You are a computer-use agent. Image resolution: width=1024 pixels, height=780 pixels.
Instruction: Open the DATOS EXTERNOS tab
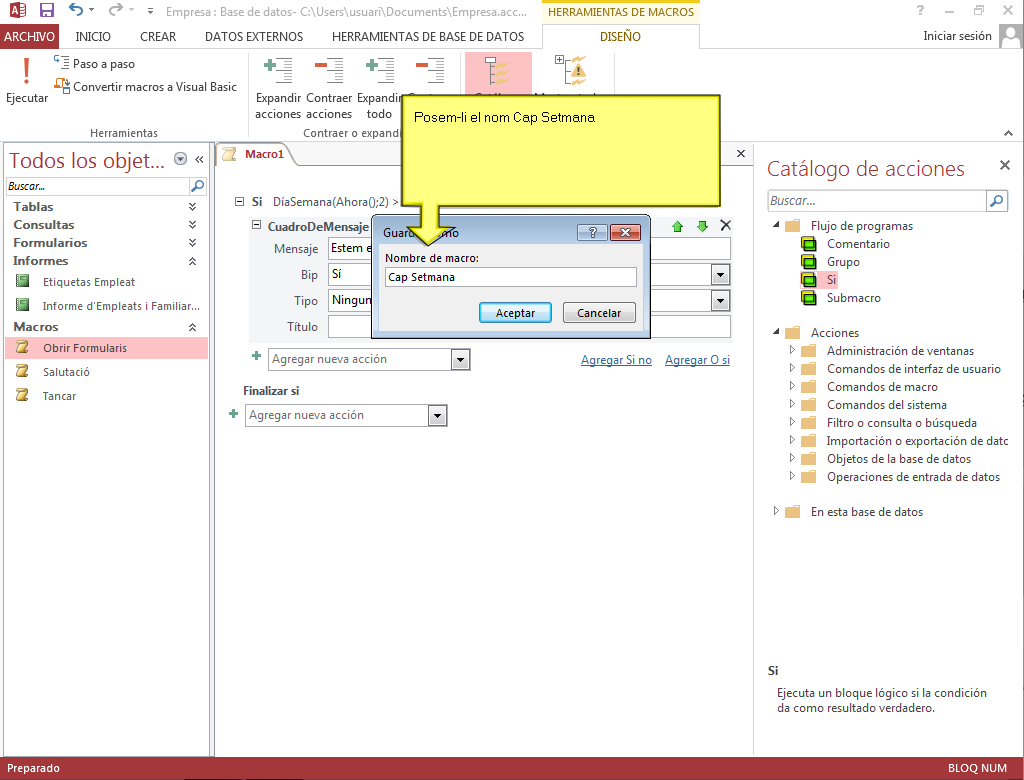tap(254, 37)
